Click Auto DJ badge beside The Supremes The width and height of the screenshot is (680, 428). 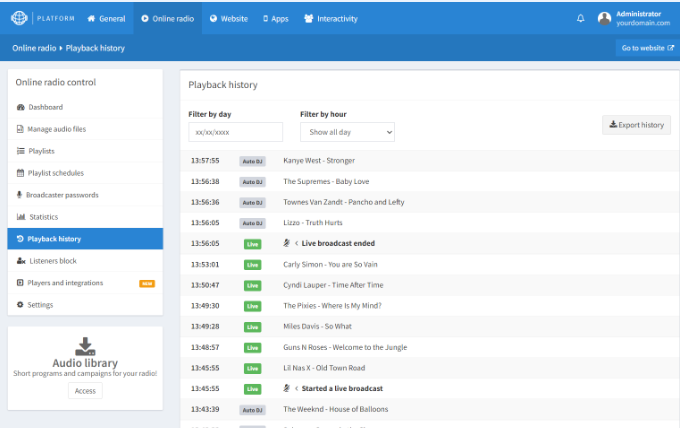pyautogui.click(x=252, y=182)
